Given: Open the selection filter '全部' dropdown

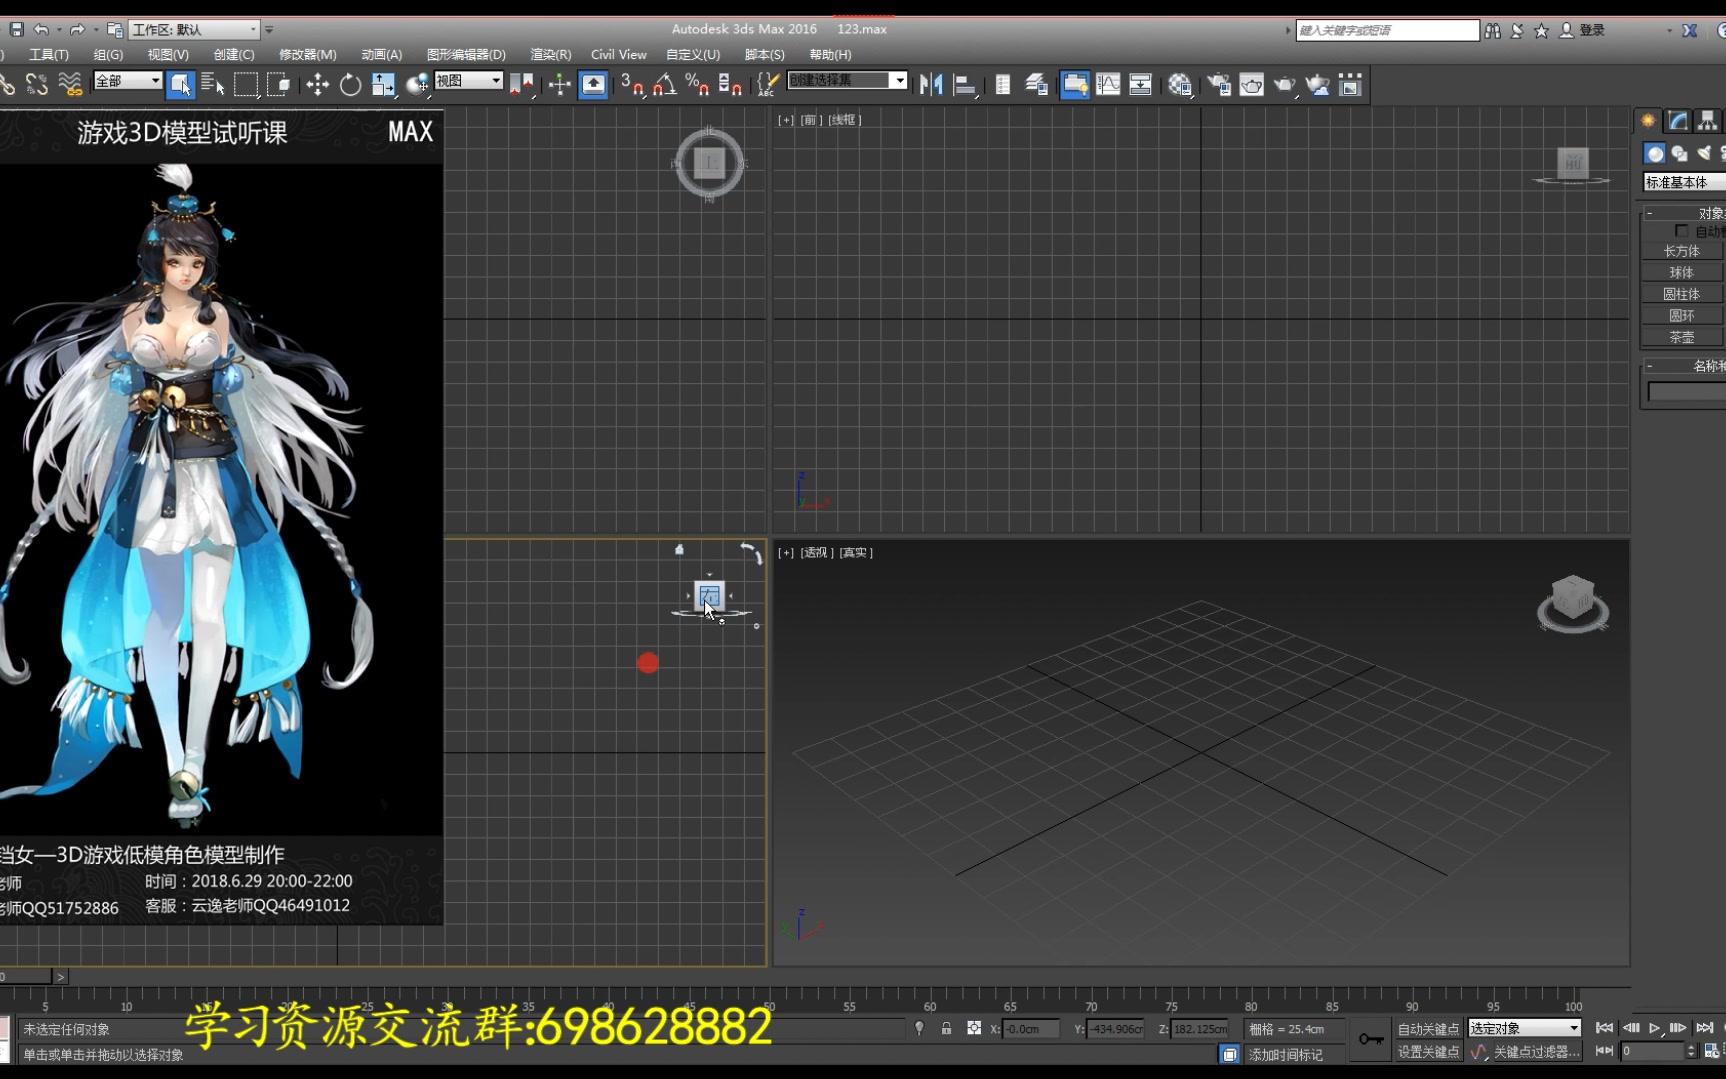Looking at the screenshot, I should [x=127, y=81].
